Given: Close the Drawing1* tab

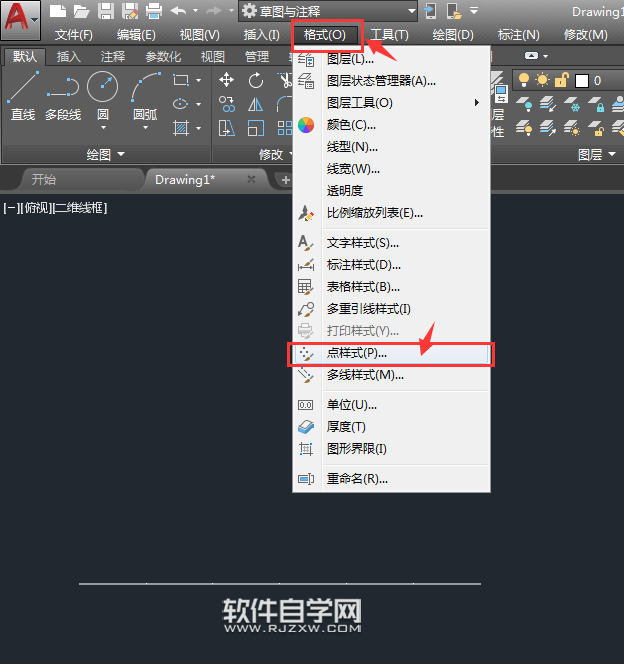Looking at the screenshot, I should pos(251,179).
